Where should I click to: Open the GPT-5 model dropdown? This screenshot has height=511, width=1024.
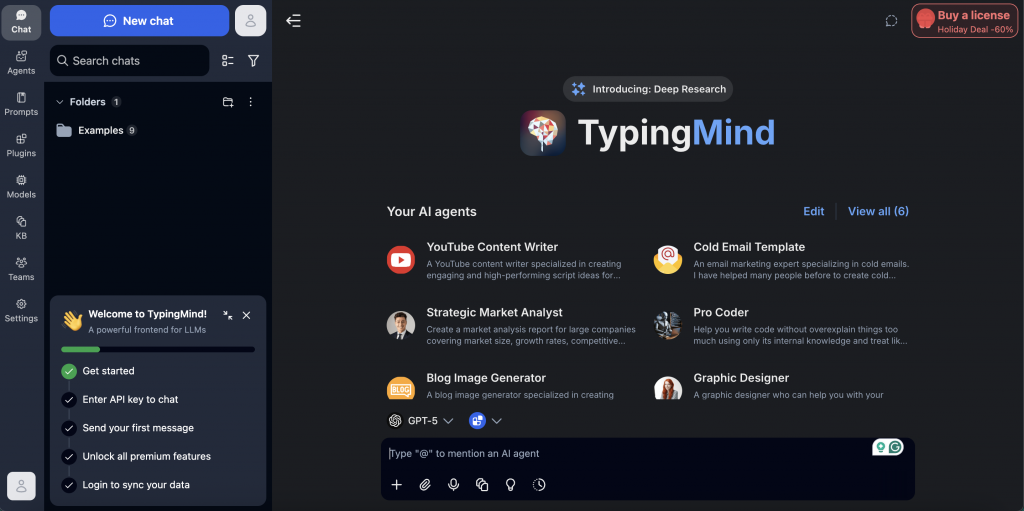click(x=421, y=421)
